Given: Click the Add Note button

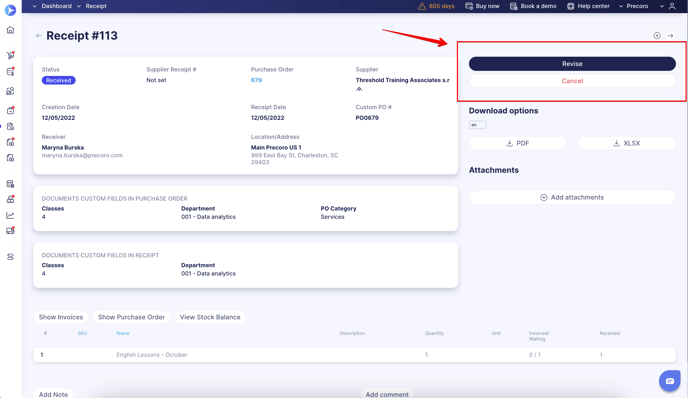Looking at the screenshot, I should coord(53,394).
